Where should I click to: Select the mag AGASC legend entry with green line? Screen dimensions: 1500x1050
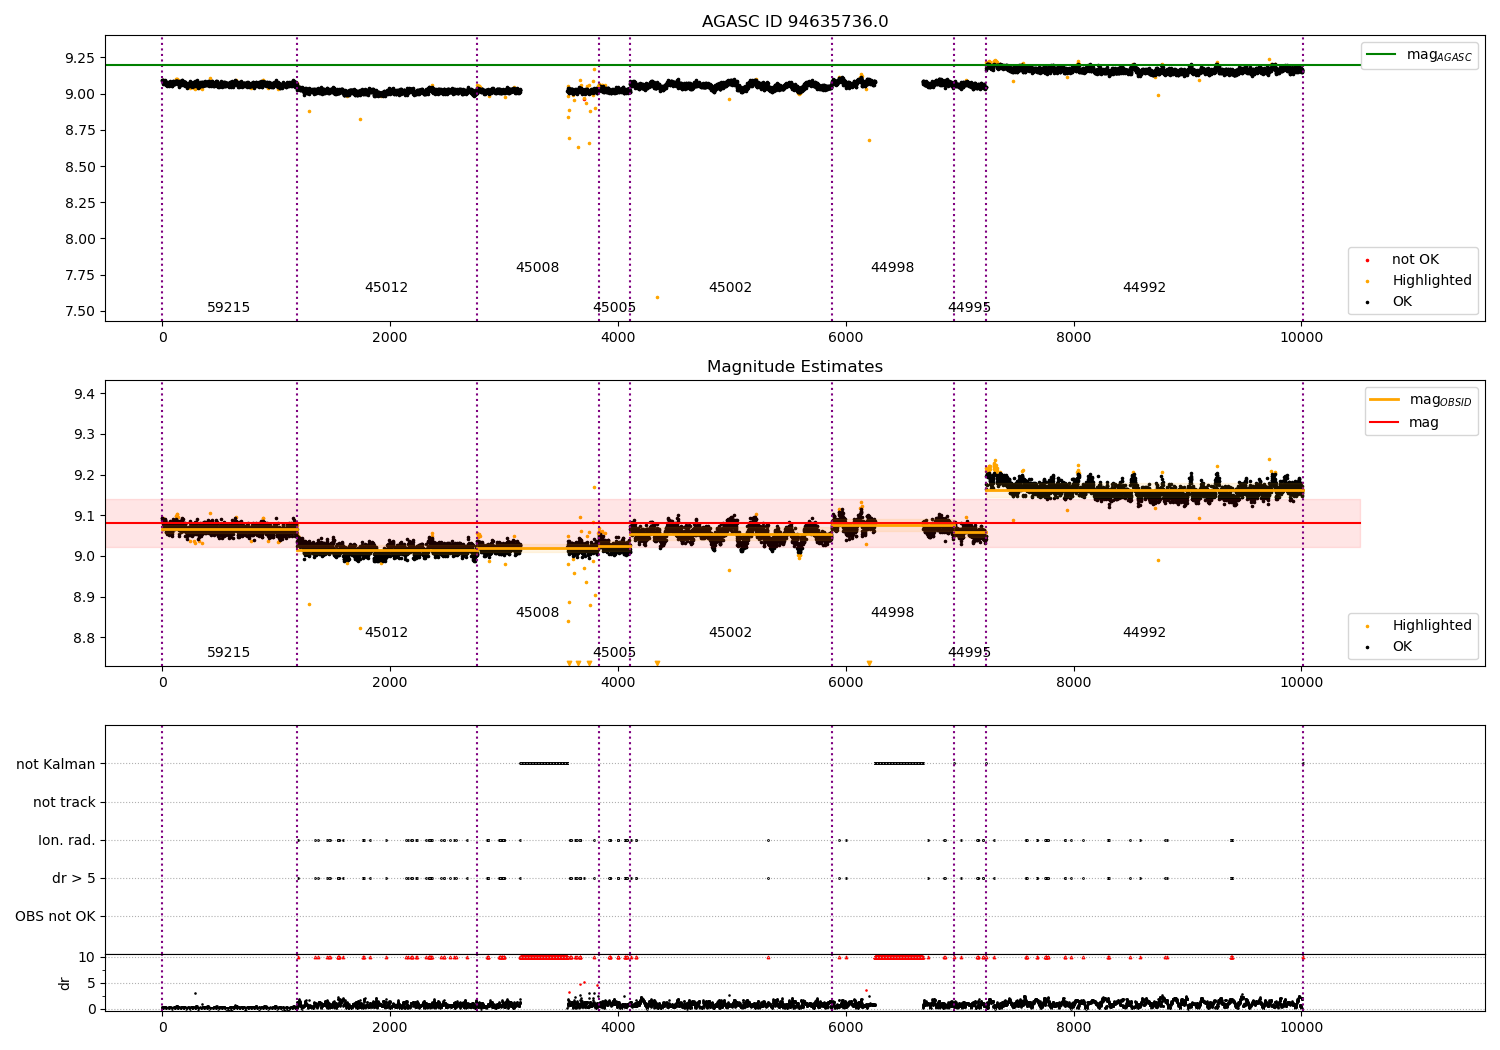[1419, 55]
